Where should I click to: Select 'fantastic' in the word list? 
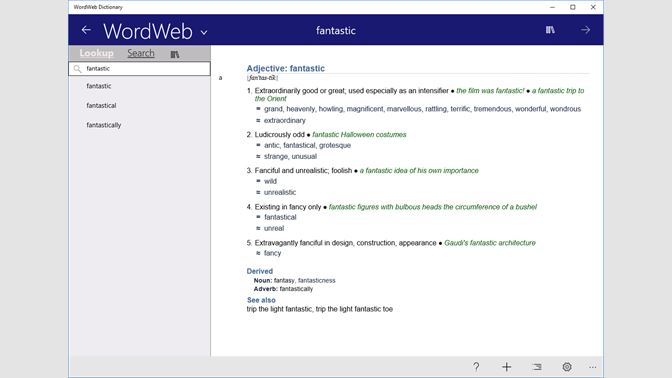99,86
